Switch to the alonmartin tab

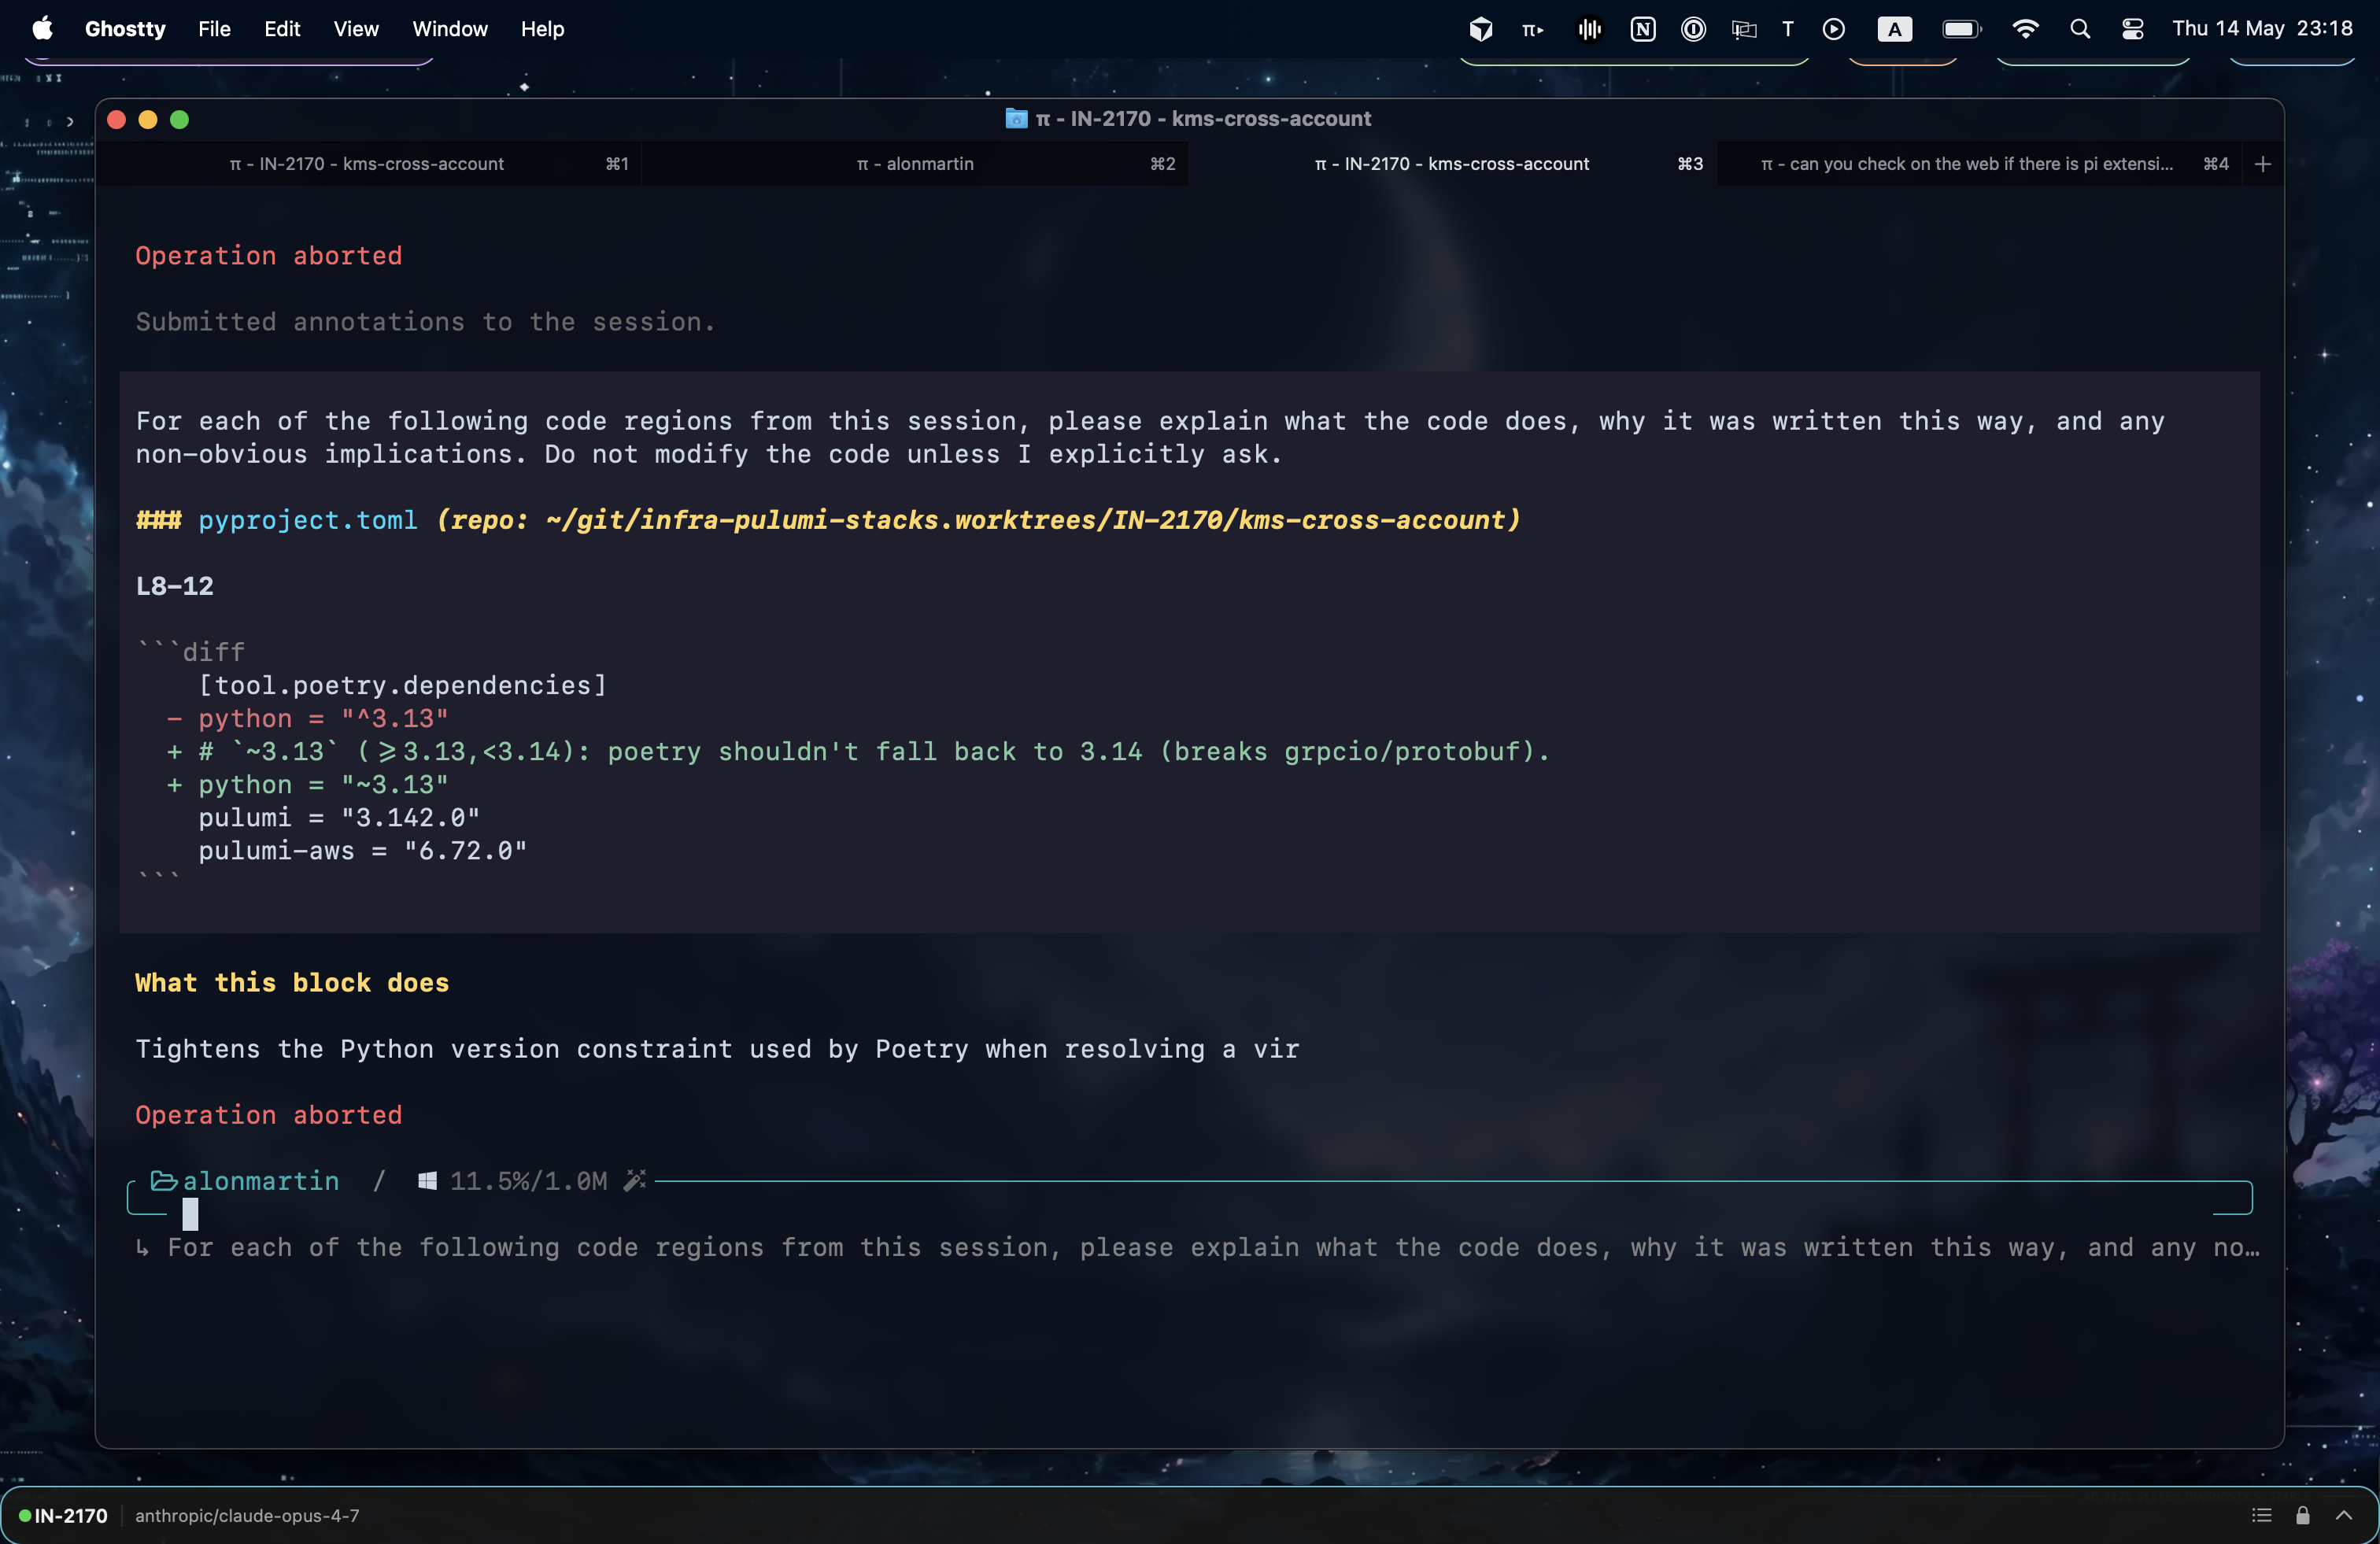(x=915, y=163)
